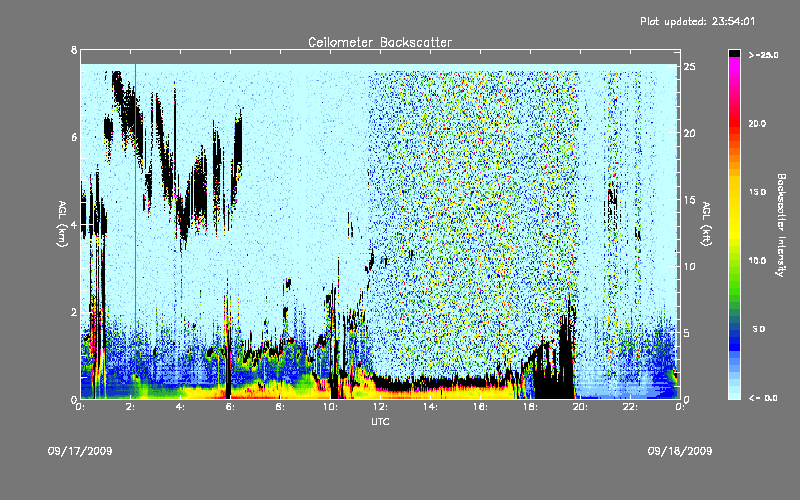Screen dimensions: 800x500
Task: Click the 'AGL (km)' axis label
Action: click(62, 223)
